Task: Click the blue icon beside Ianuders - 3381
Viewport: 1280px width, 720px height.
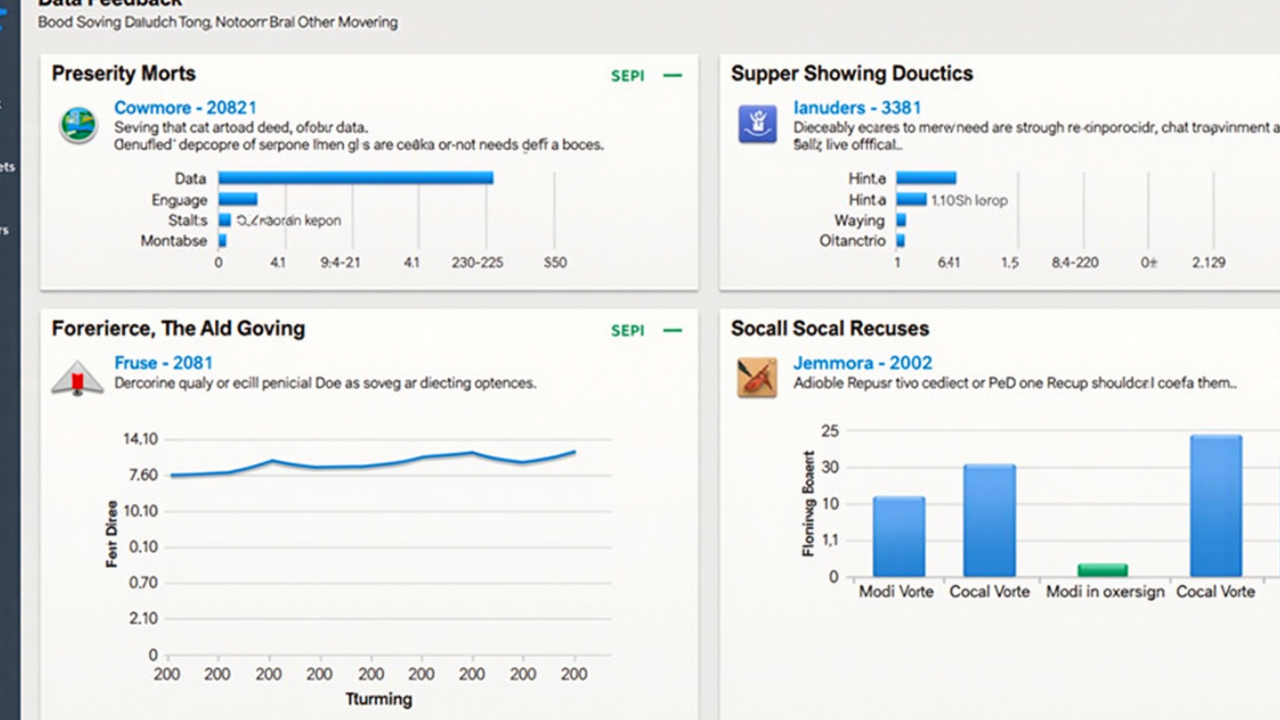Action: [757, 125]
